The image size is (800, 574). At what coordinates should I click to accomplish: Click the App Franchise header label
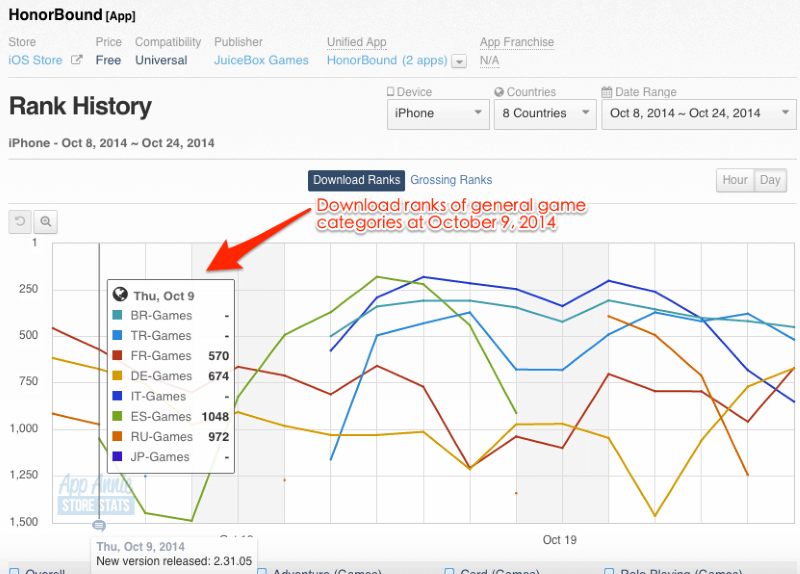(517, 42)
